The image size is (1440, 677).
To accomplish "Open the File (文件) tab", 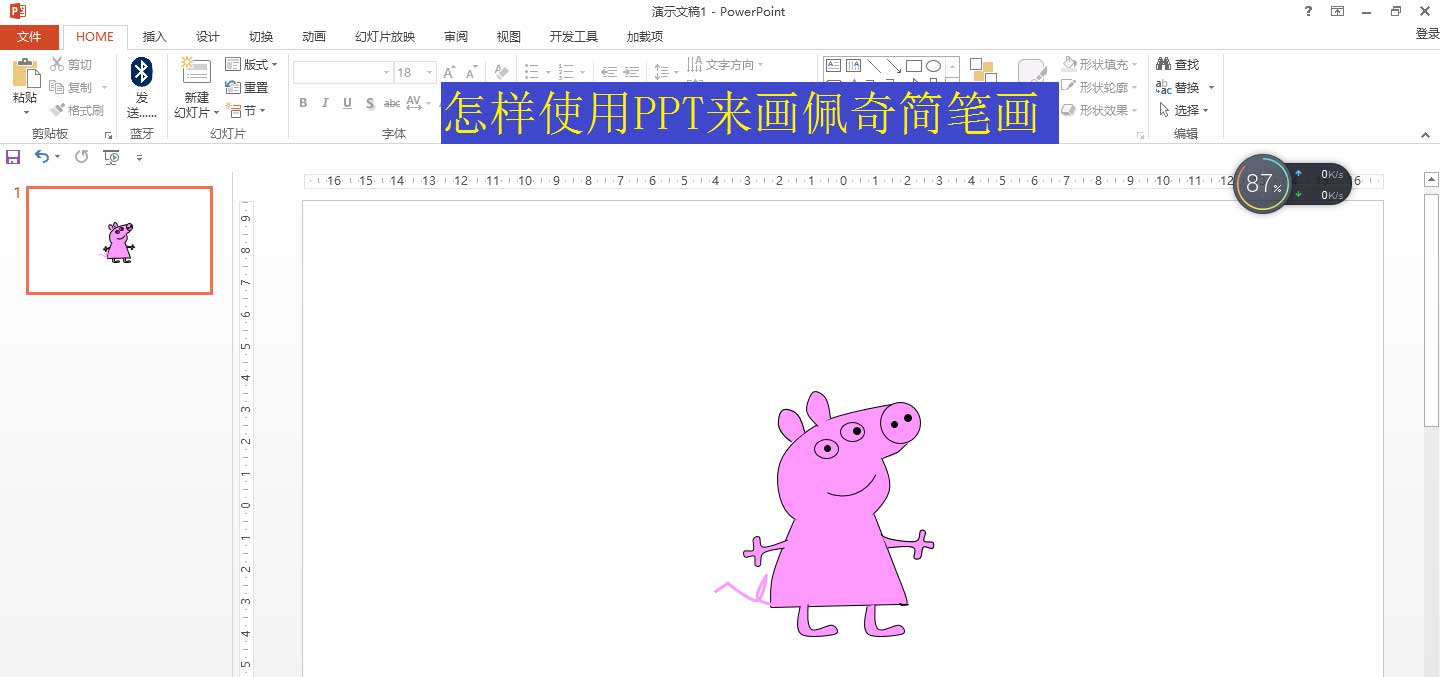I will point(30,37).
